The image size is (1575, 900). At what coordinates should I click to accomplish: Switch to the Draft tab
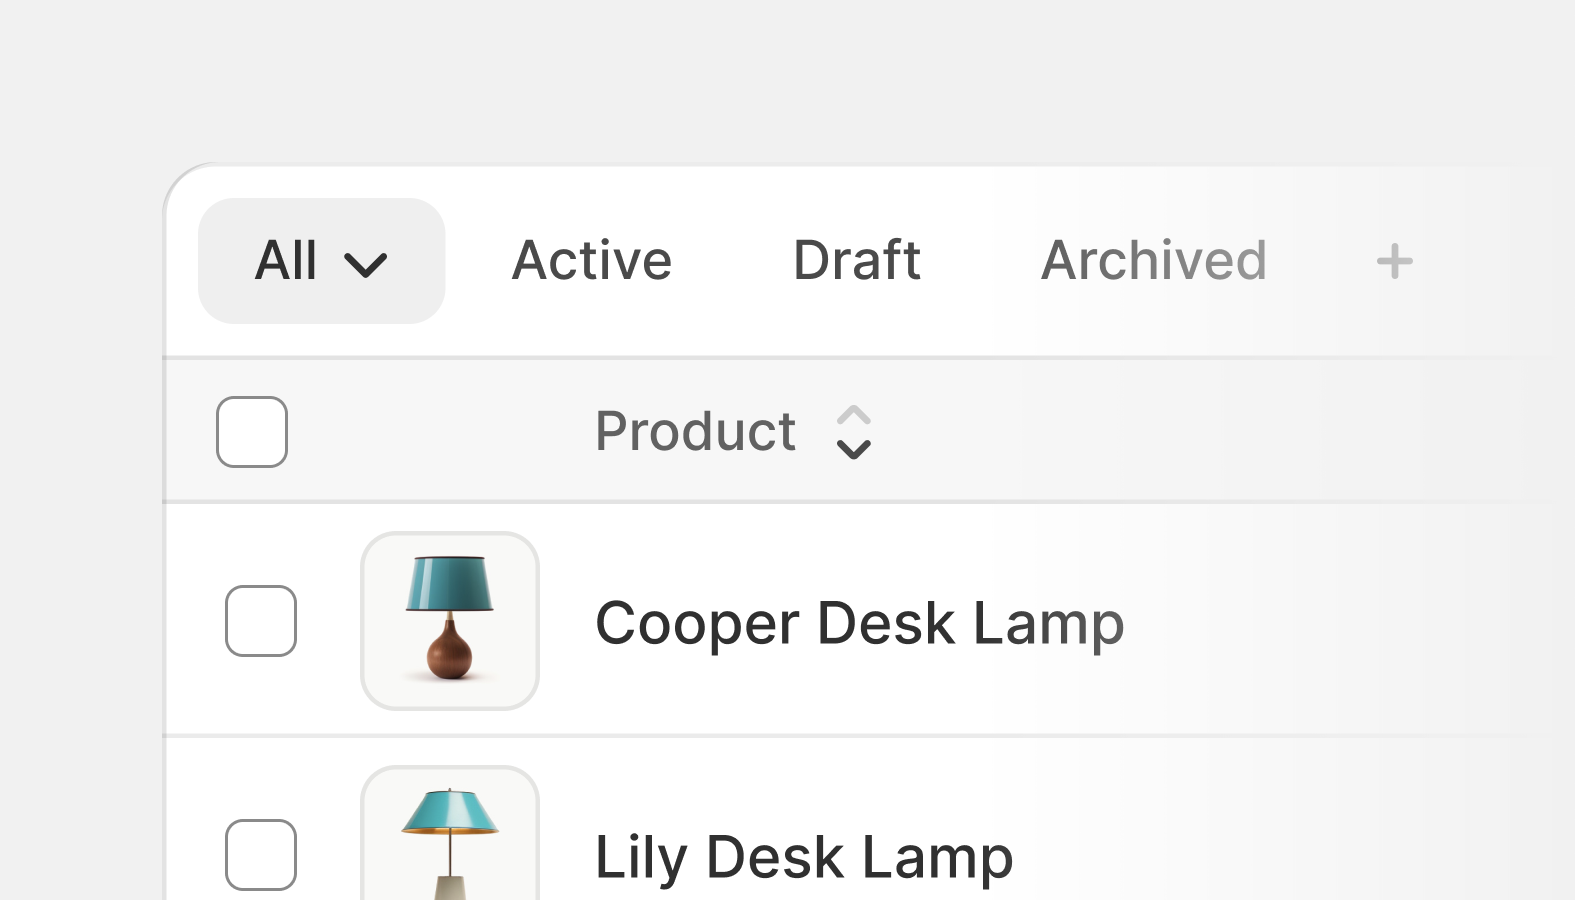(x=857, y=261)
